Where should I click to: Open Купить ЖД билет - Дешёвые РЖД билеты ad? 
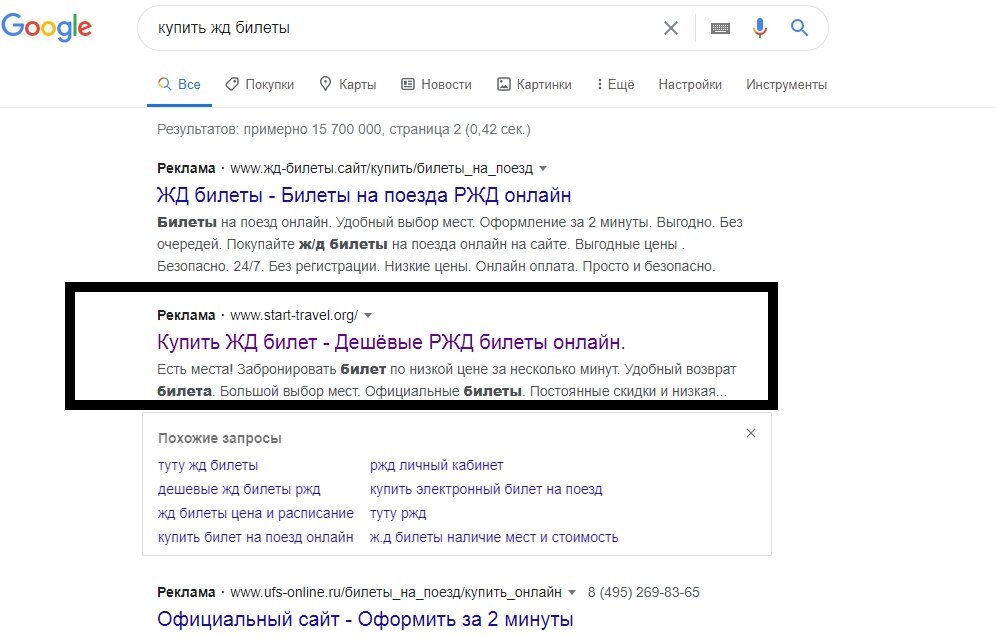(x=391, y=342)
